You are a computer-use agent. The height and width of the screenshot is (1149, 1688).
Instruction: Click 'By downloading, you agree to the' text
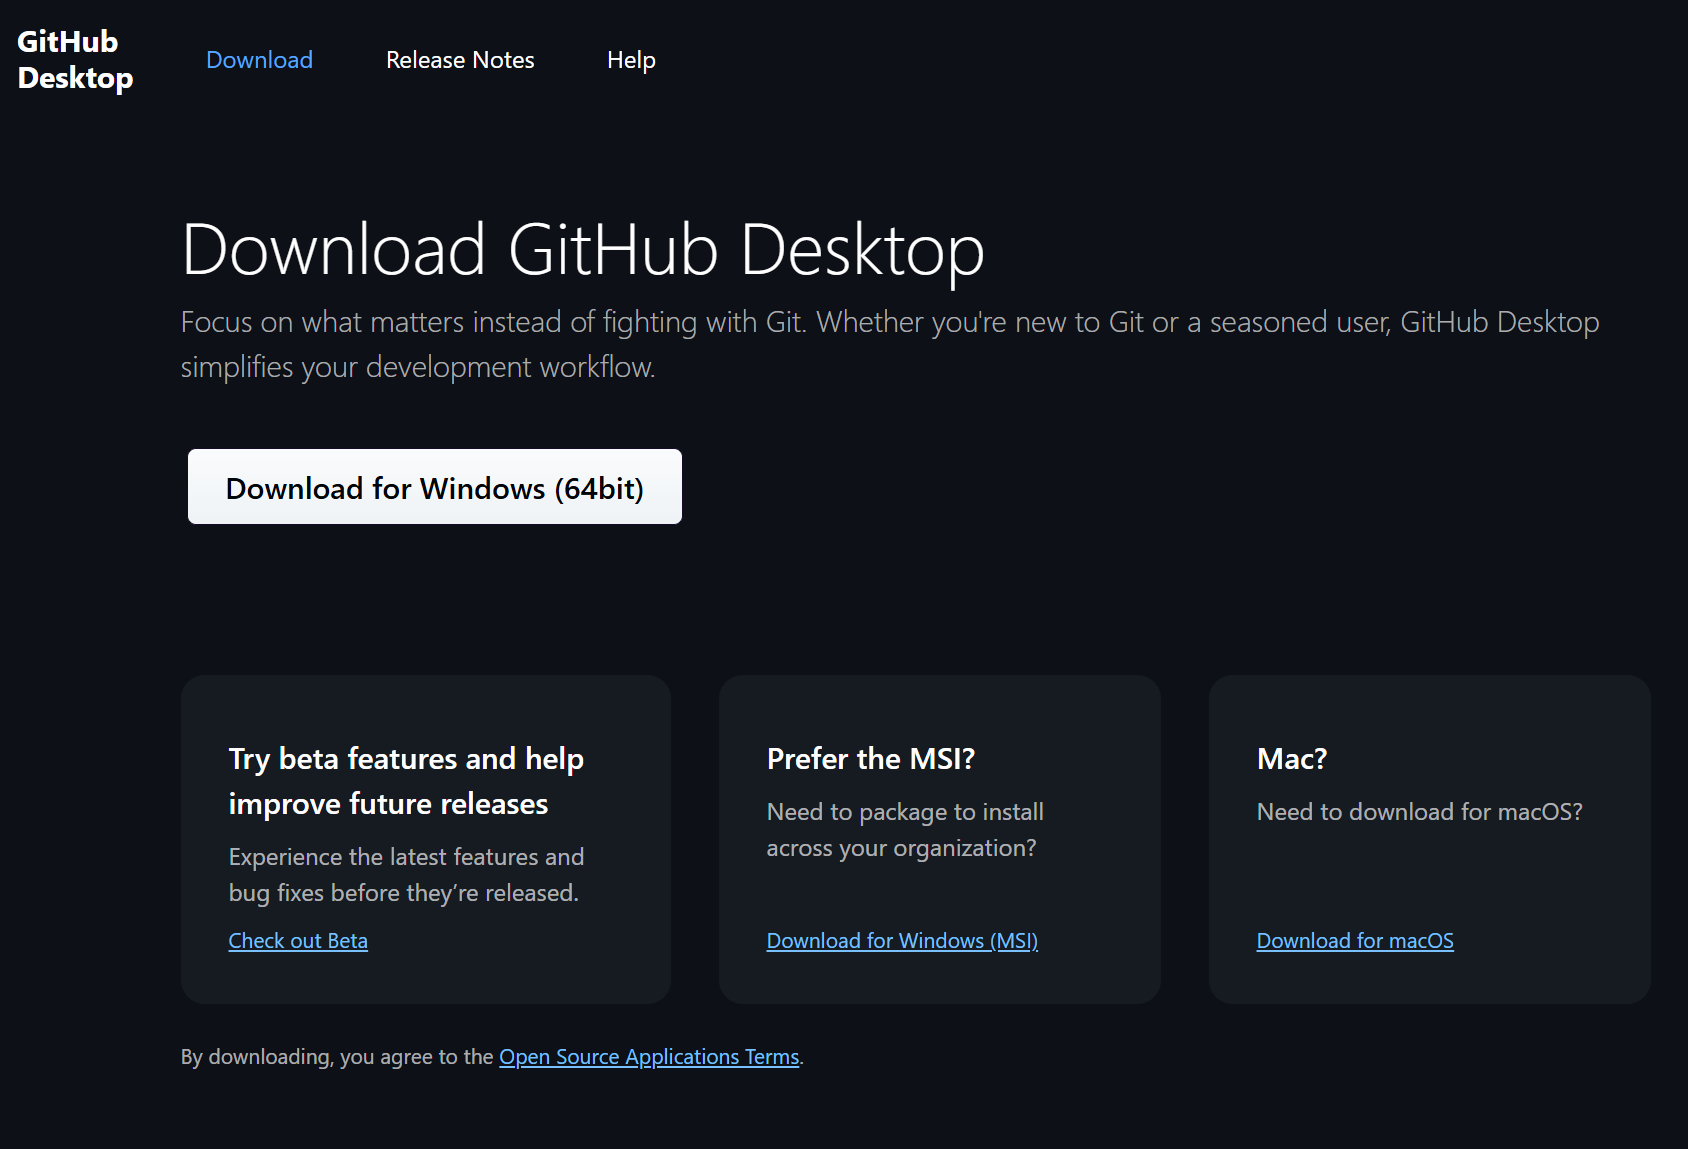tap(337, 1057)
